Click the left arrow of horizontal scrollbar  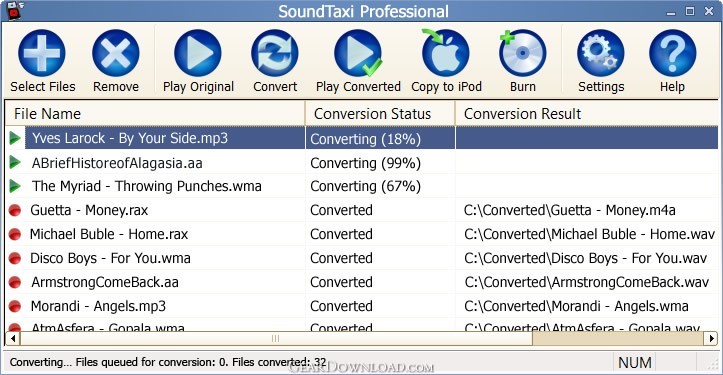pyautogui.click(x=13, y=339)
